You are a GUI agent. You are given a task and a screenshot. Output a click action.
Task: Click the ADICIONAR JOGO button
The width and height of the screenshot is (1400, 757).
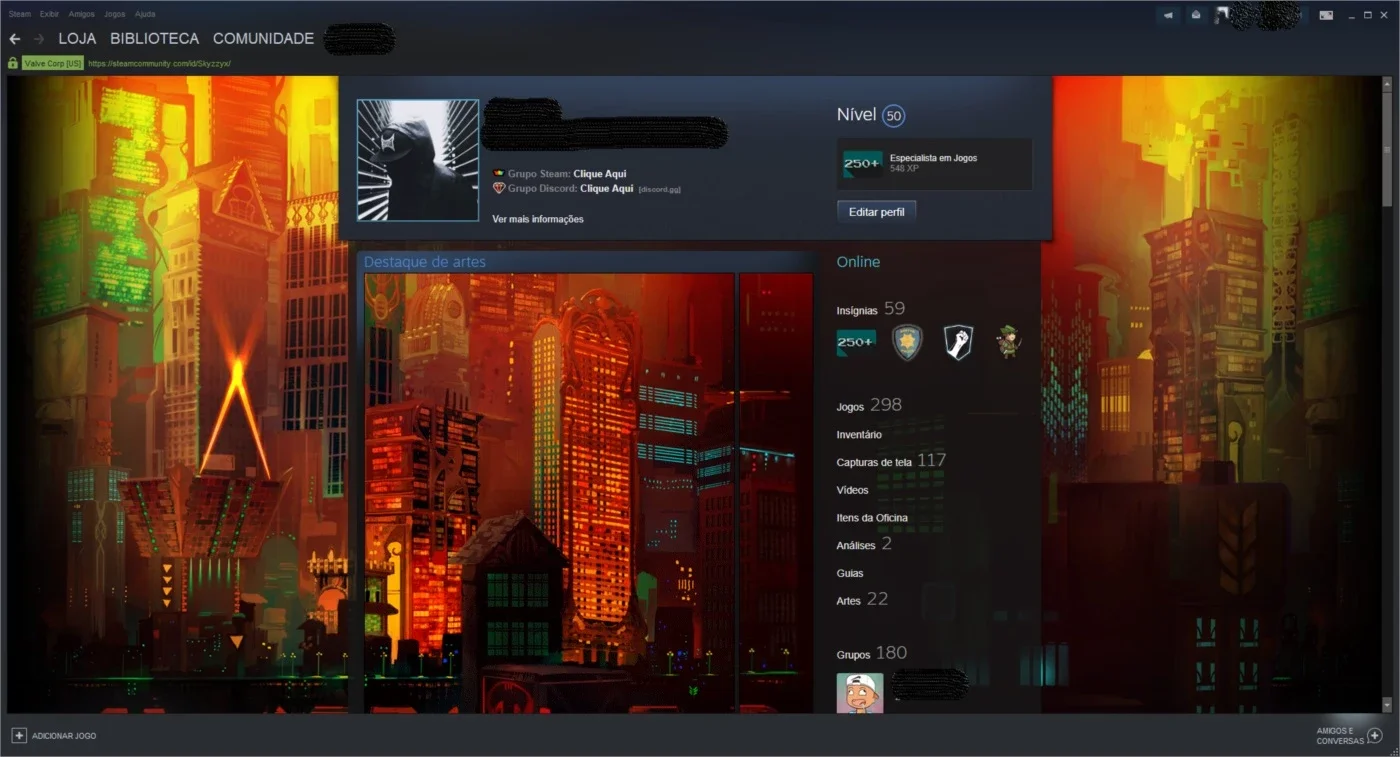pos(54,735)
